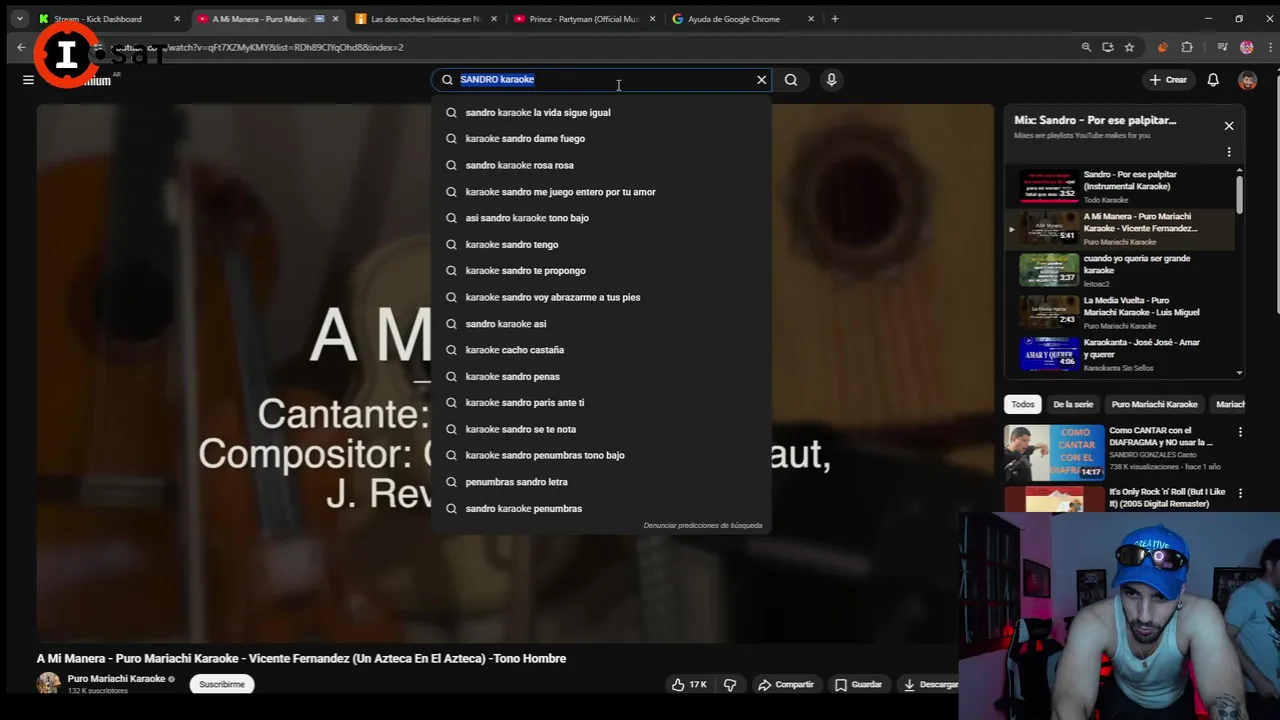
Task: Play Karaokanta - José José thumbnail
Action: (x=1048, y=354)
